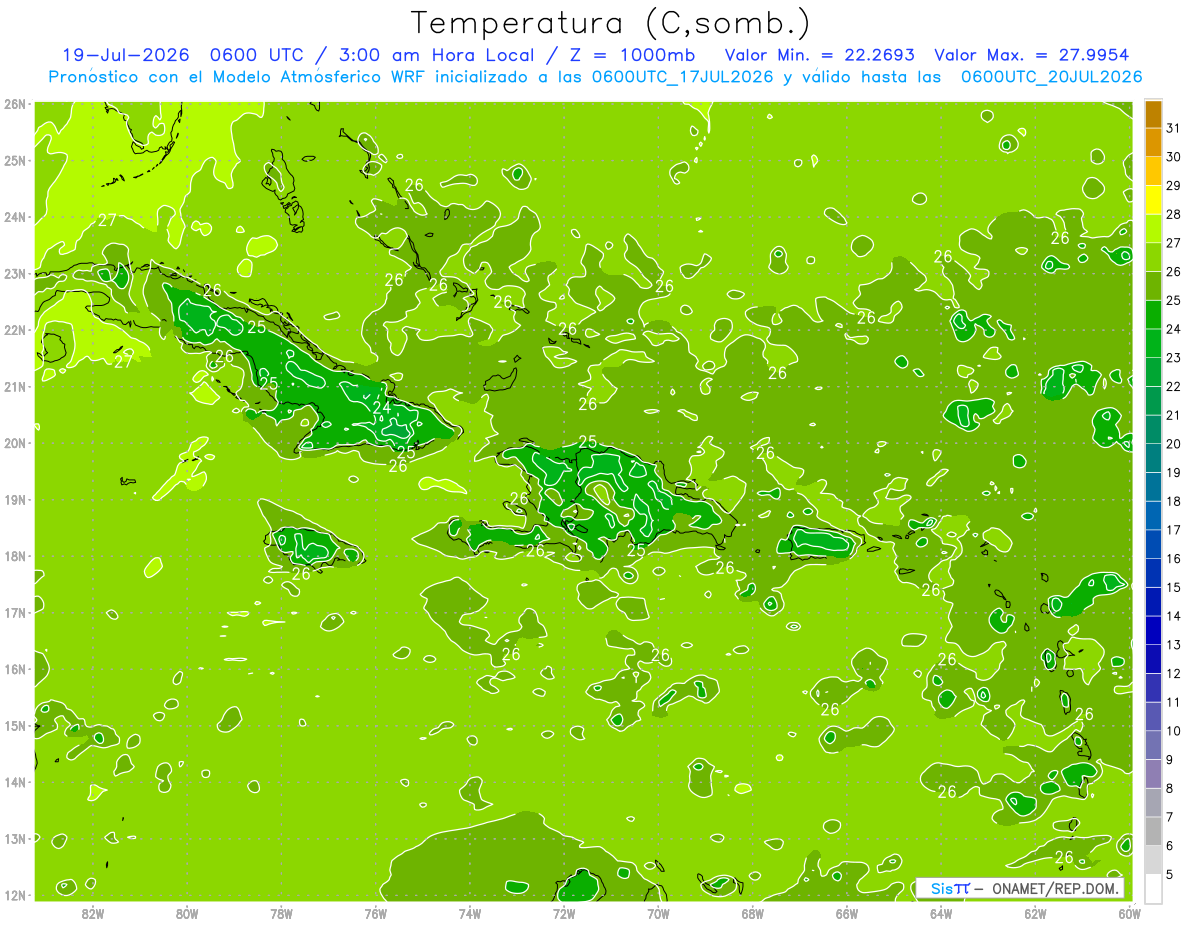The height and width of the screenshot is (927, 1200).
Task: Click legend scale value 5
Action: [1171, 875]
